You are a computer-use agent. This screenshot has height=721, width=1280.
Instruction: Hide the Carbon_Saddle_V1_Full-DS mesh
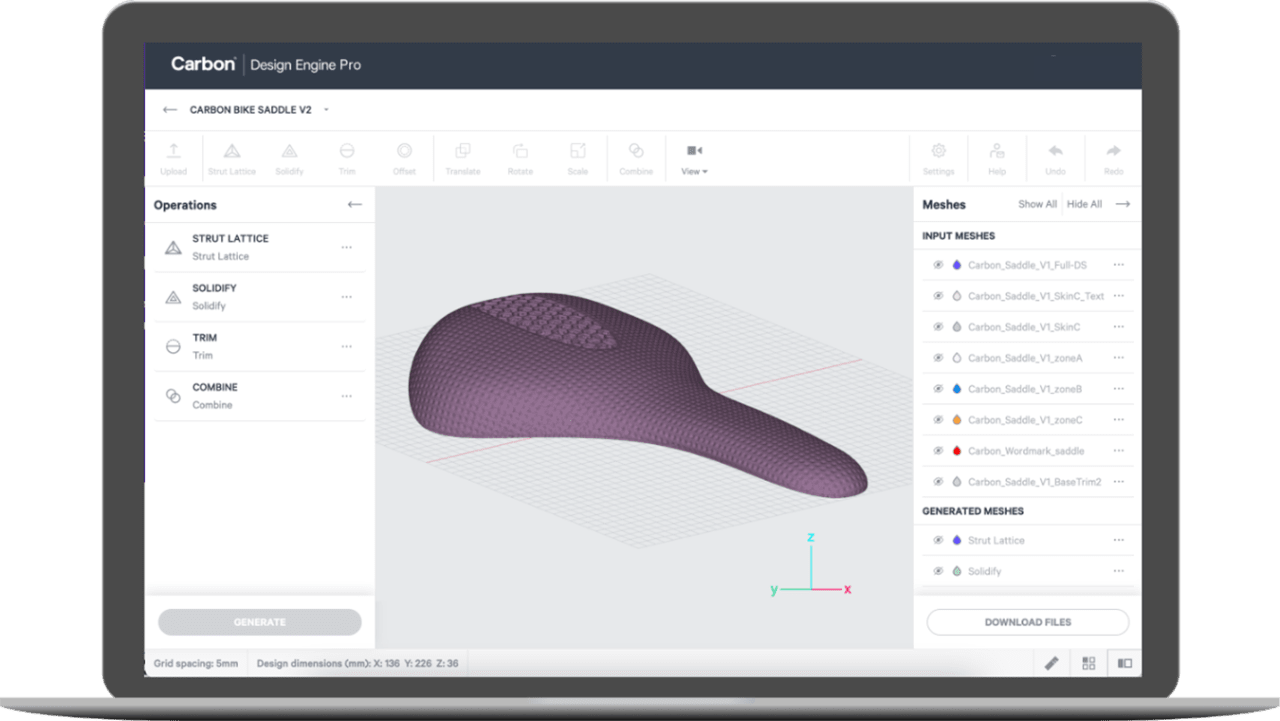[937, 264]
